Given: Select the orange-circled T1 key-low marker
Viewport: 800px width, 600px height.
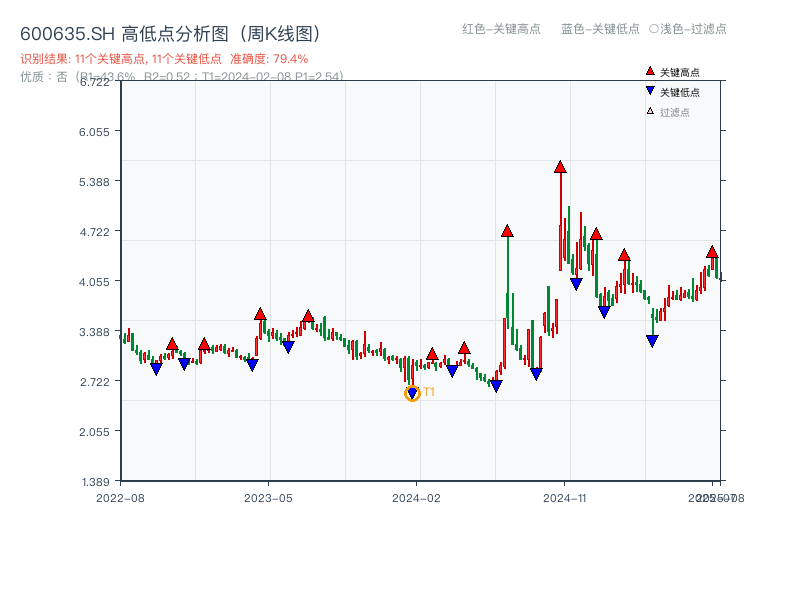Looking at the screenshot, I should pos(412,393).
